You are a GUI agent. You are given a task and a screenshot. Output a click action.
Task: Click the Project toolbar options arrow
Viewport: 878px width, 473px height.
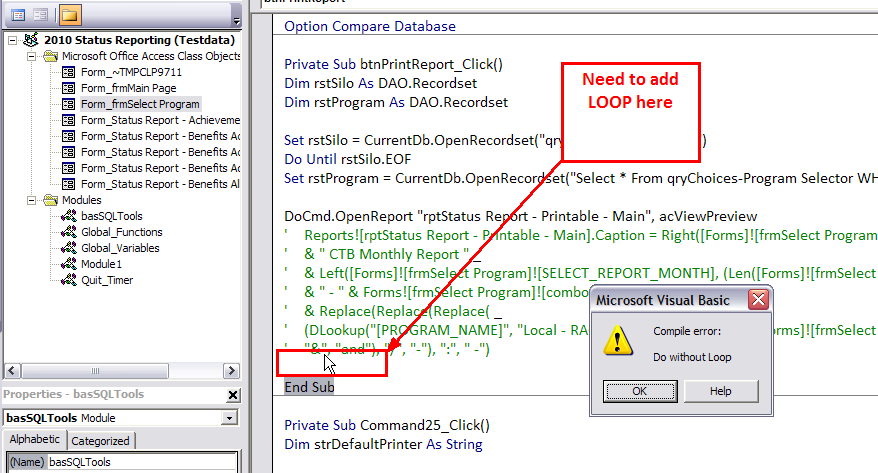tap(237, 21)
